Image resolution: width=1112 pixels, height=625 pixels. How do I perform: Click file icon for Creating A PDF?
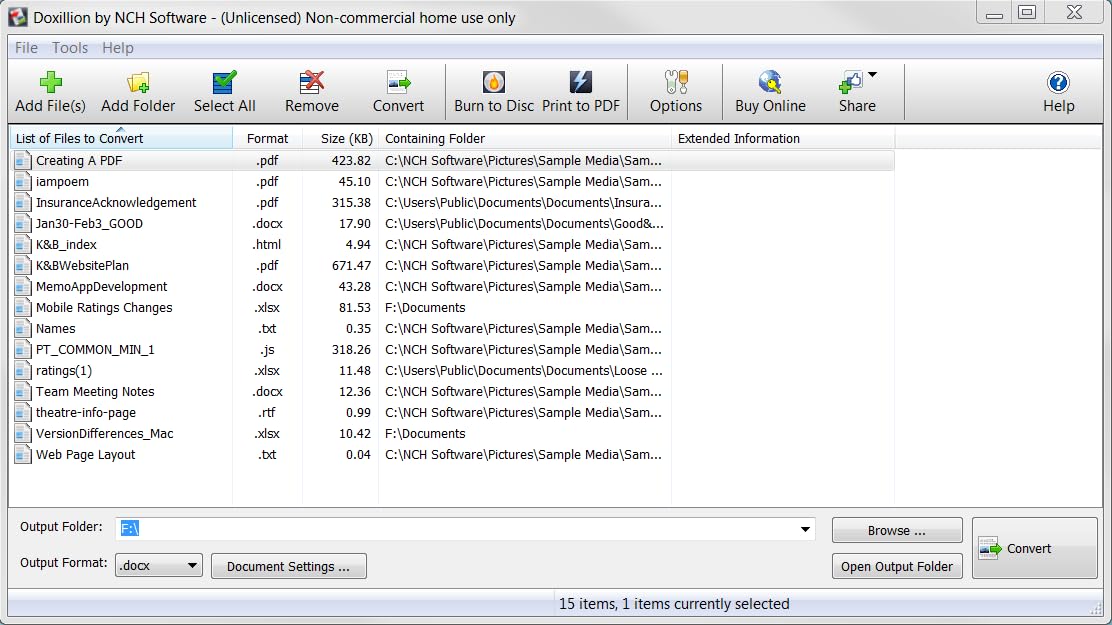23,160
